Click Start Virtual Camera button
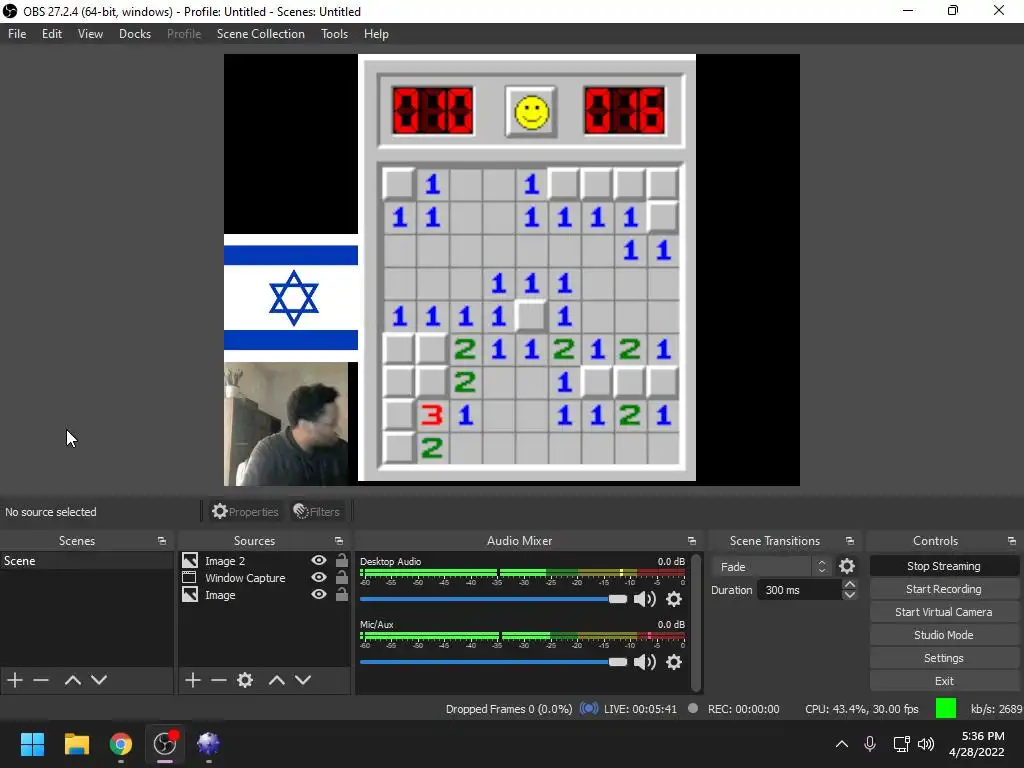The height and width of the screenshot is (768, 1024). coord(944,612)
